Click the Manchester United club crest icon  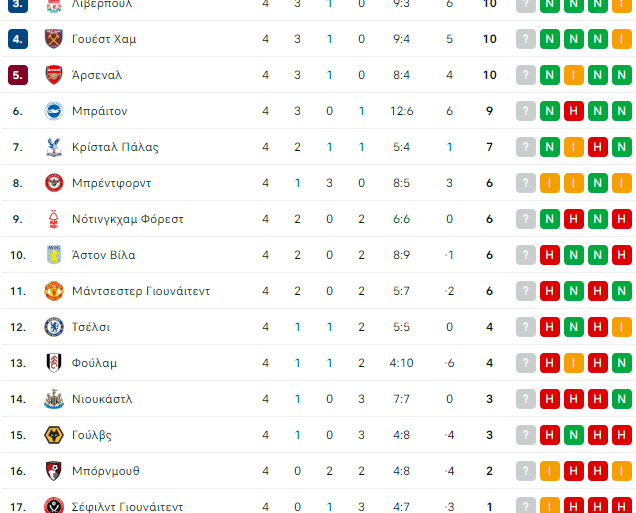pyautogui.click(x=54, y=291)
